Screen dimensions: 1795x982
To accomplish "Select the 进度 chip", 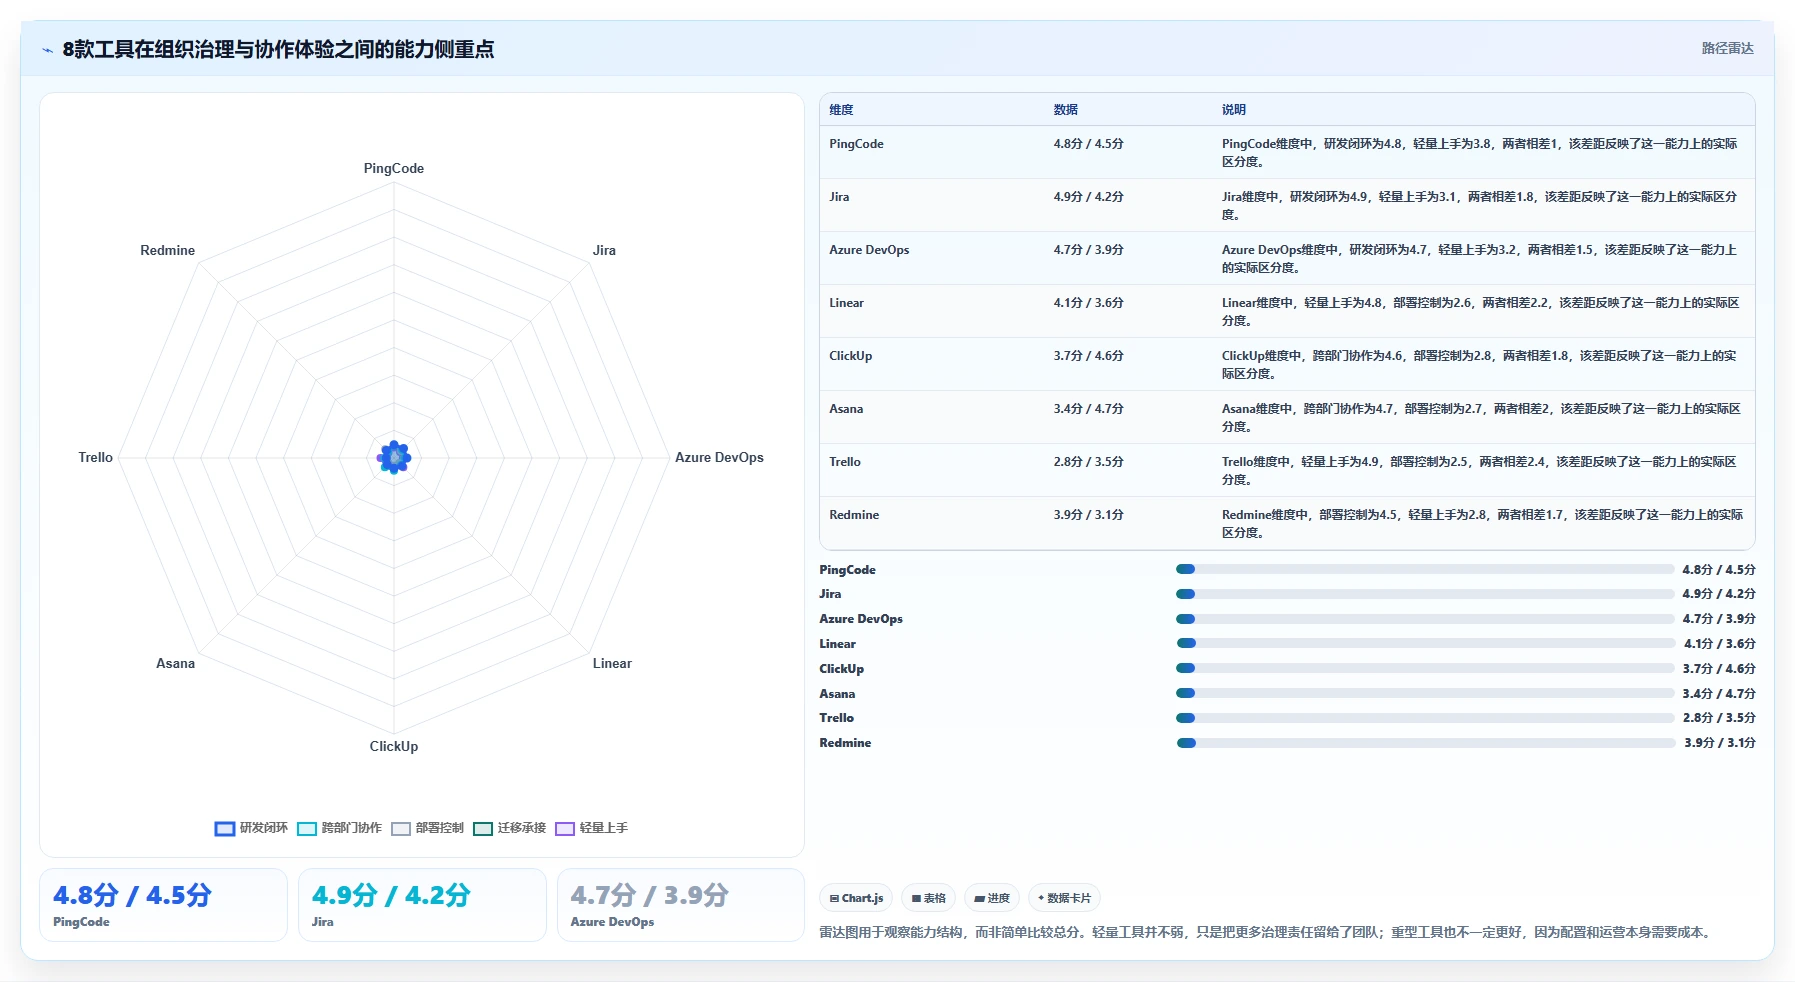I will pyautogui.click(x=992, y=898).
